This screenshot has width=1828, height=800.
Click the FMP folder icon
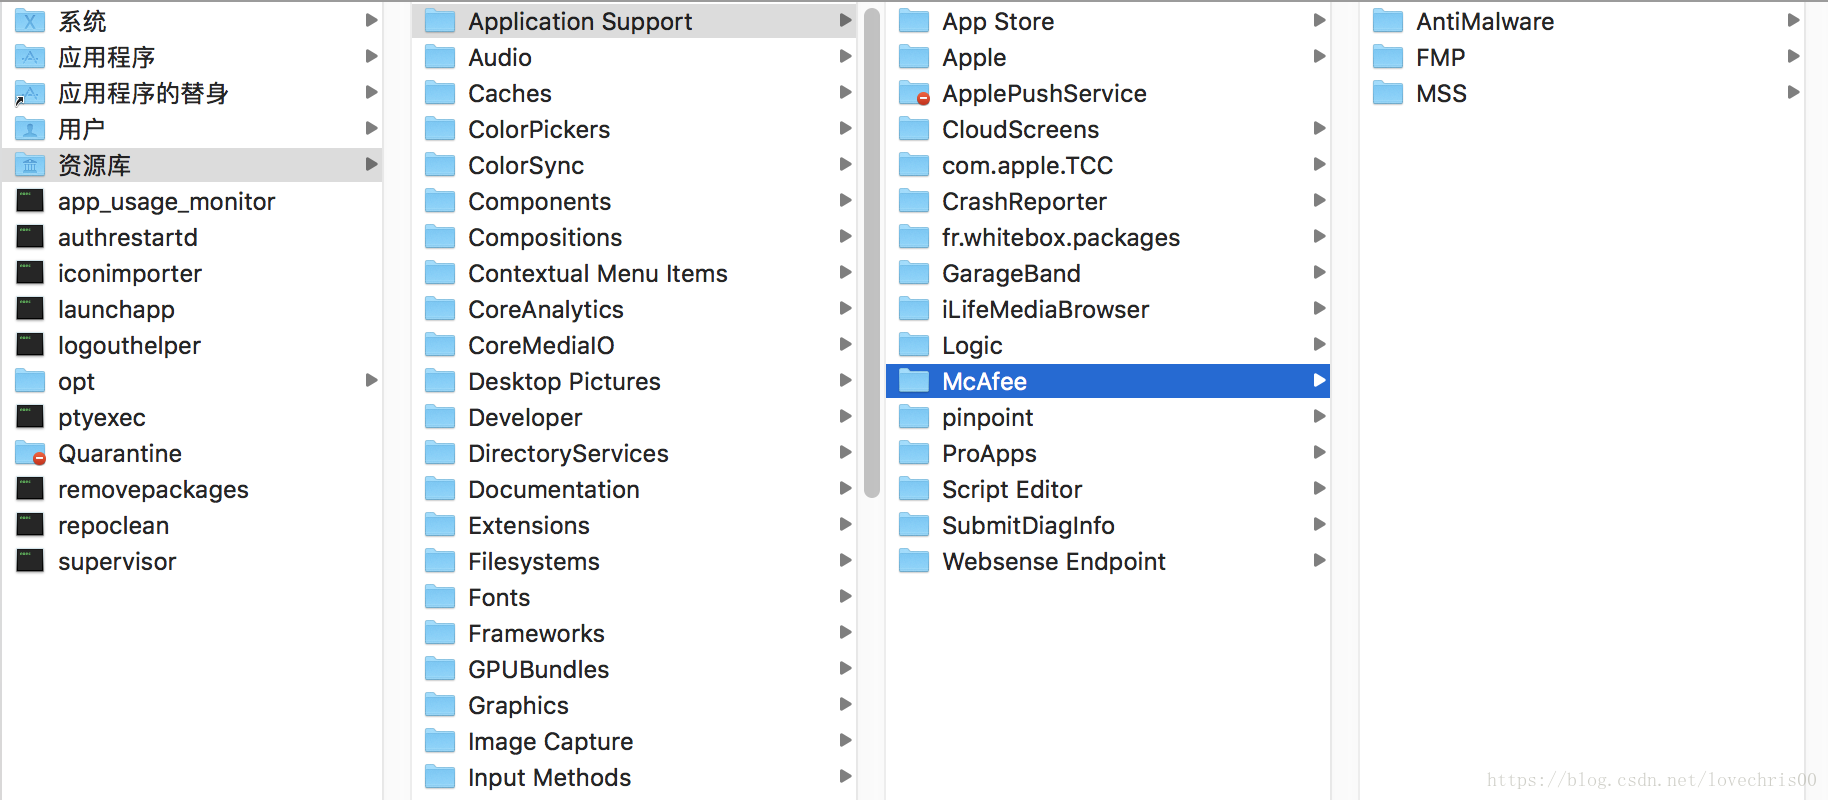coord(1388,57)
